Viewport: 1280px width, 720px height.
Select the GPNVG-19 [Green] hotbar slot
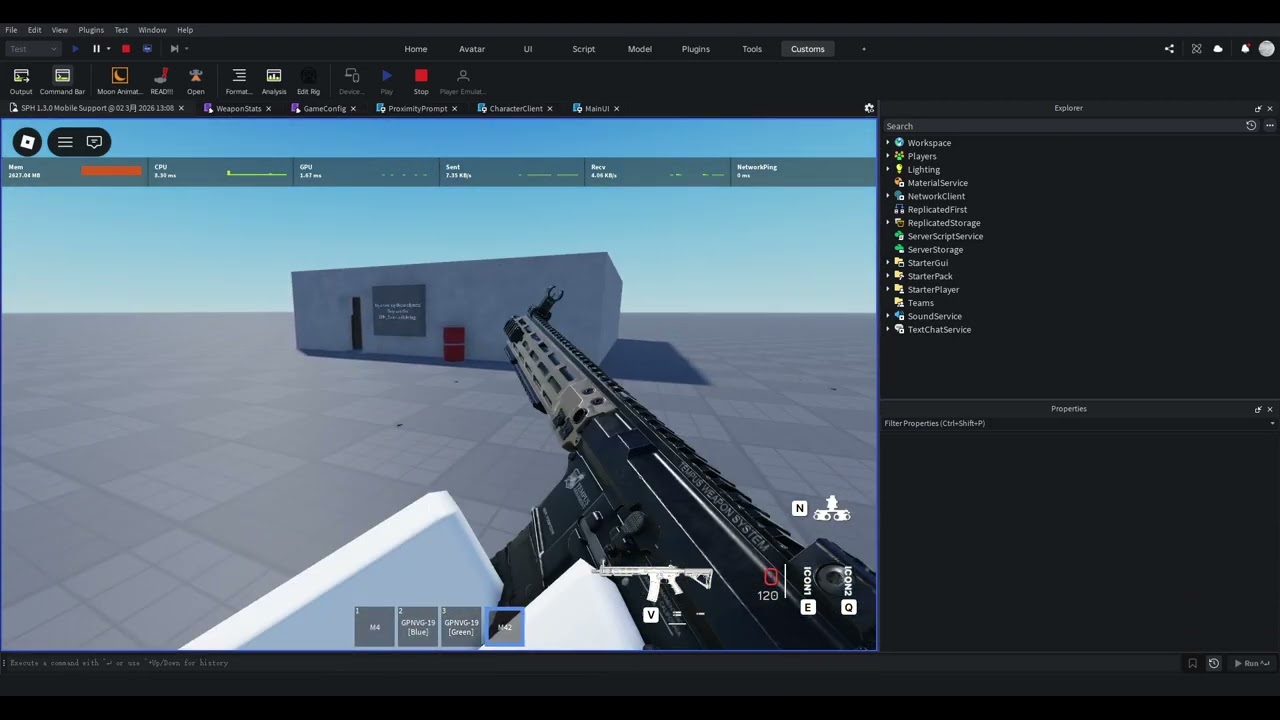[x=461, y=626]
